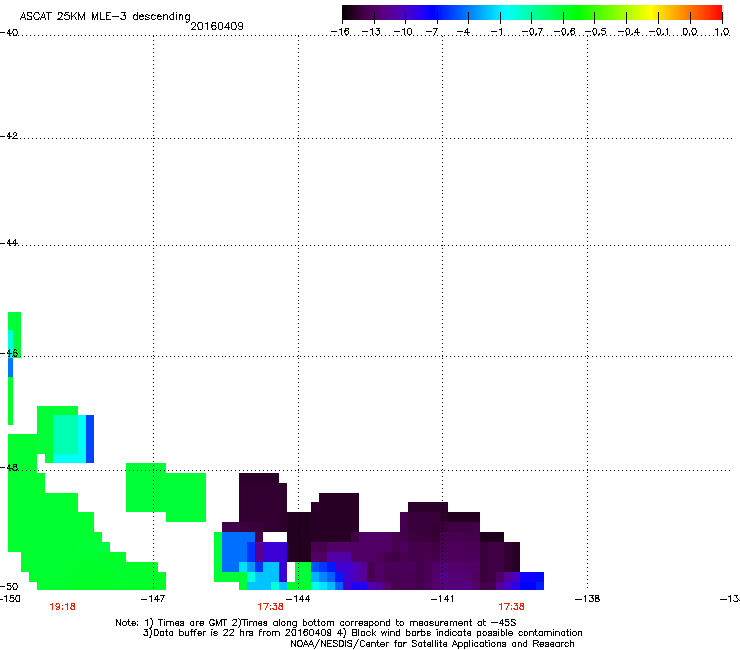Click the note line "Data buffer is 22 hrs"
The height and width of the screenshot is (650, 740).
(362, 633)
